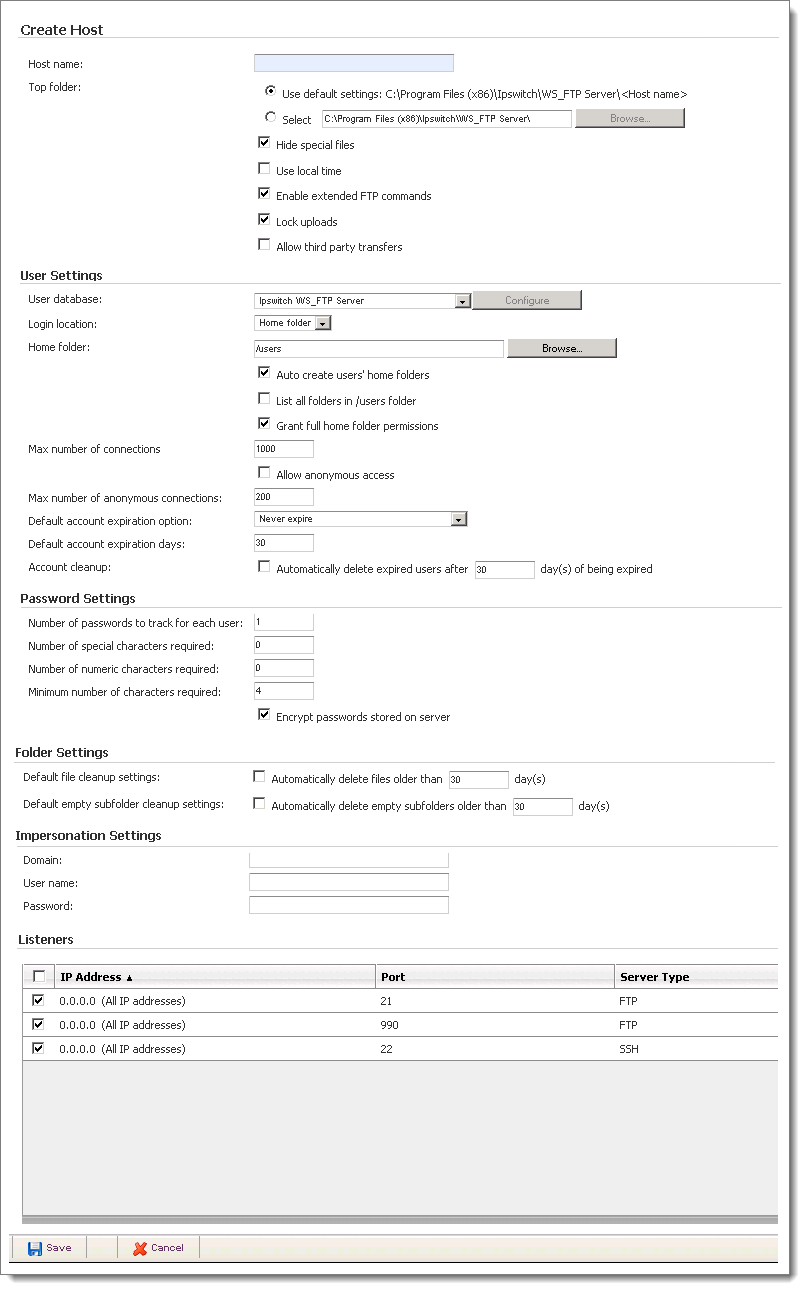The height and width of the screenshot is (1290, 805).
Task: Toggle Enable extended FTP commands
Action: pos(264,195)
